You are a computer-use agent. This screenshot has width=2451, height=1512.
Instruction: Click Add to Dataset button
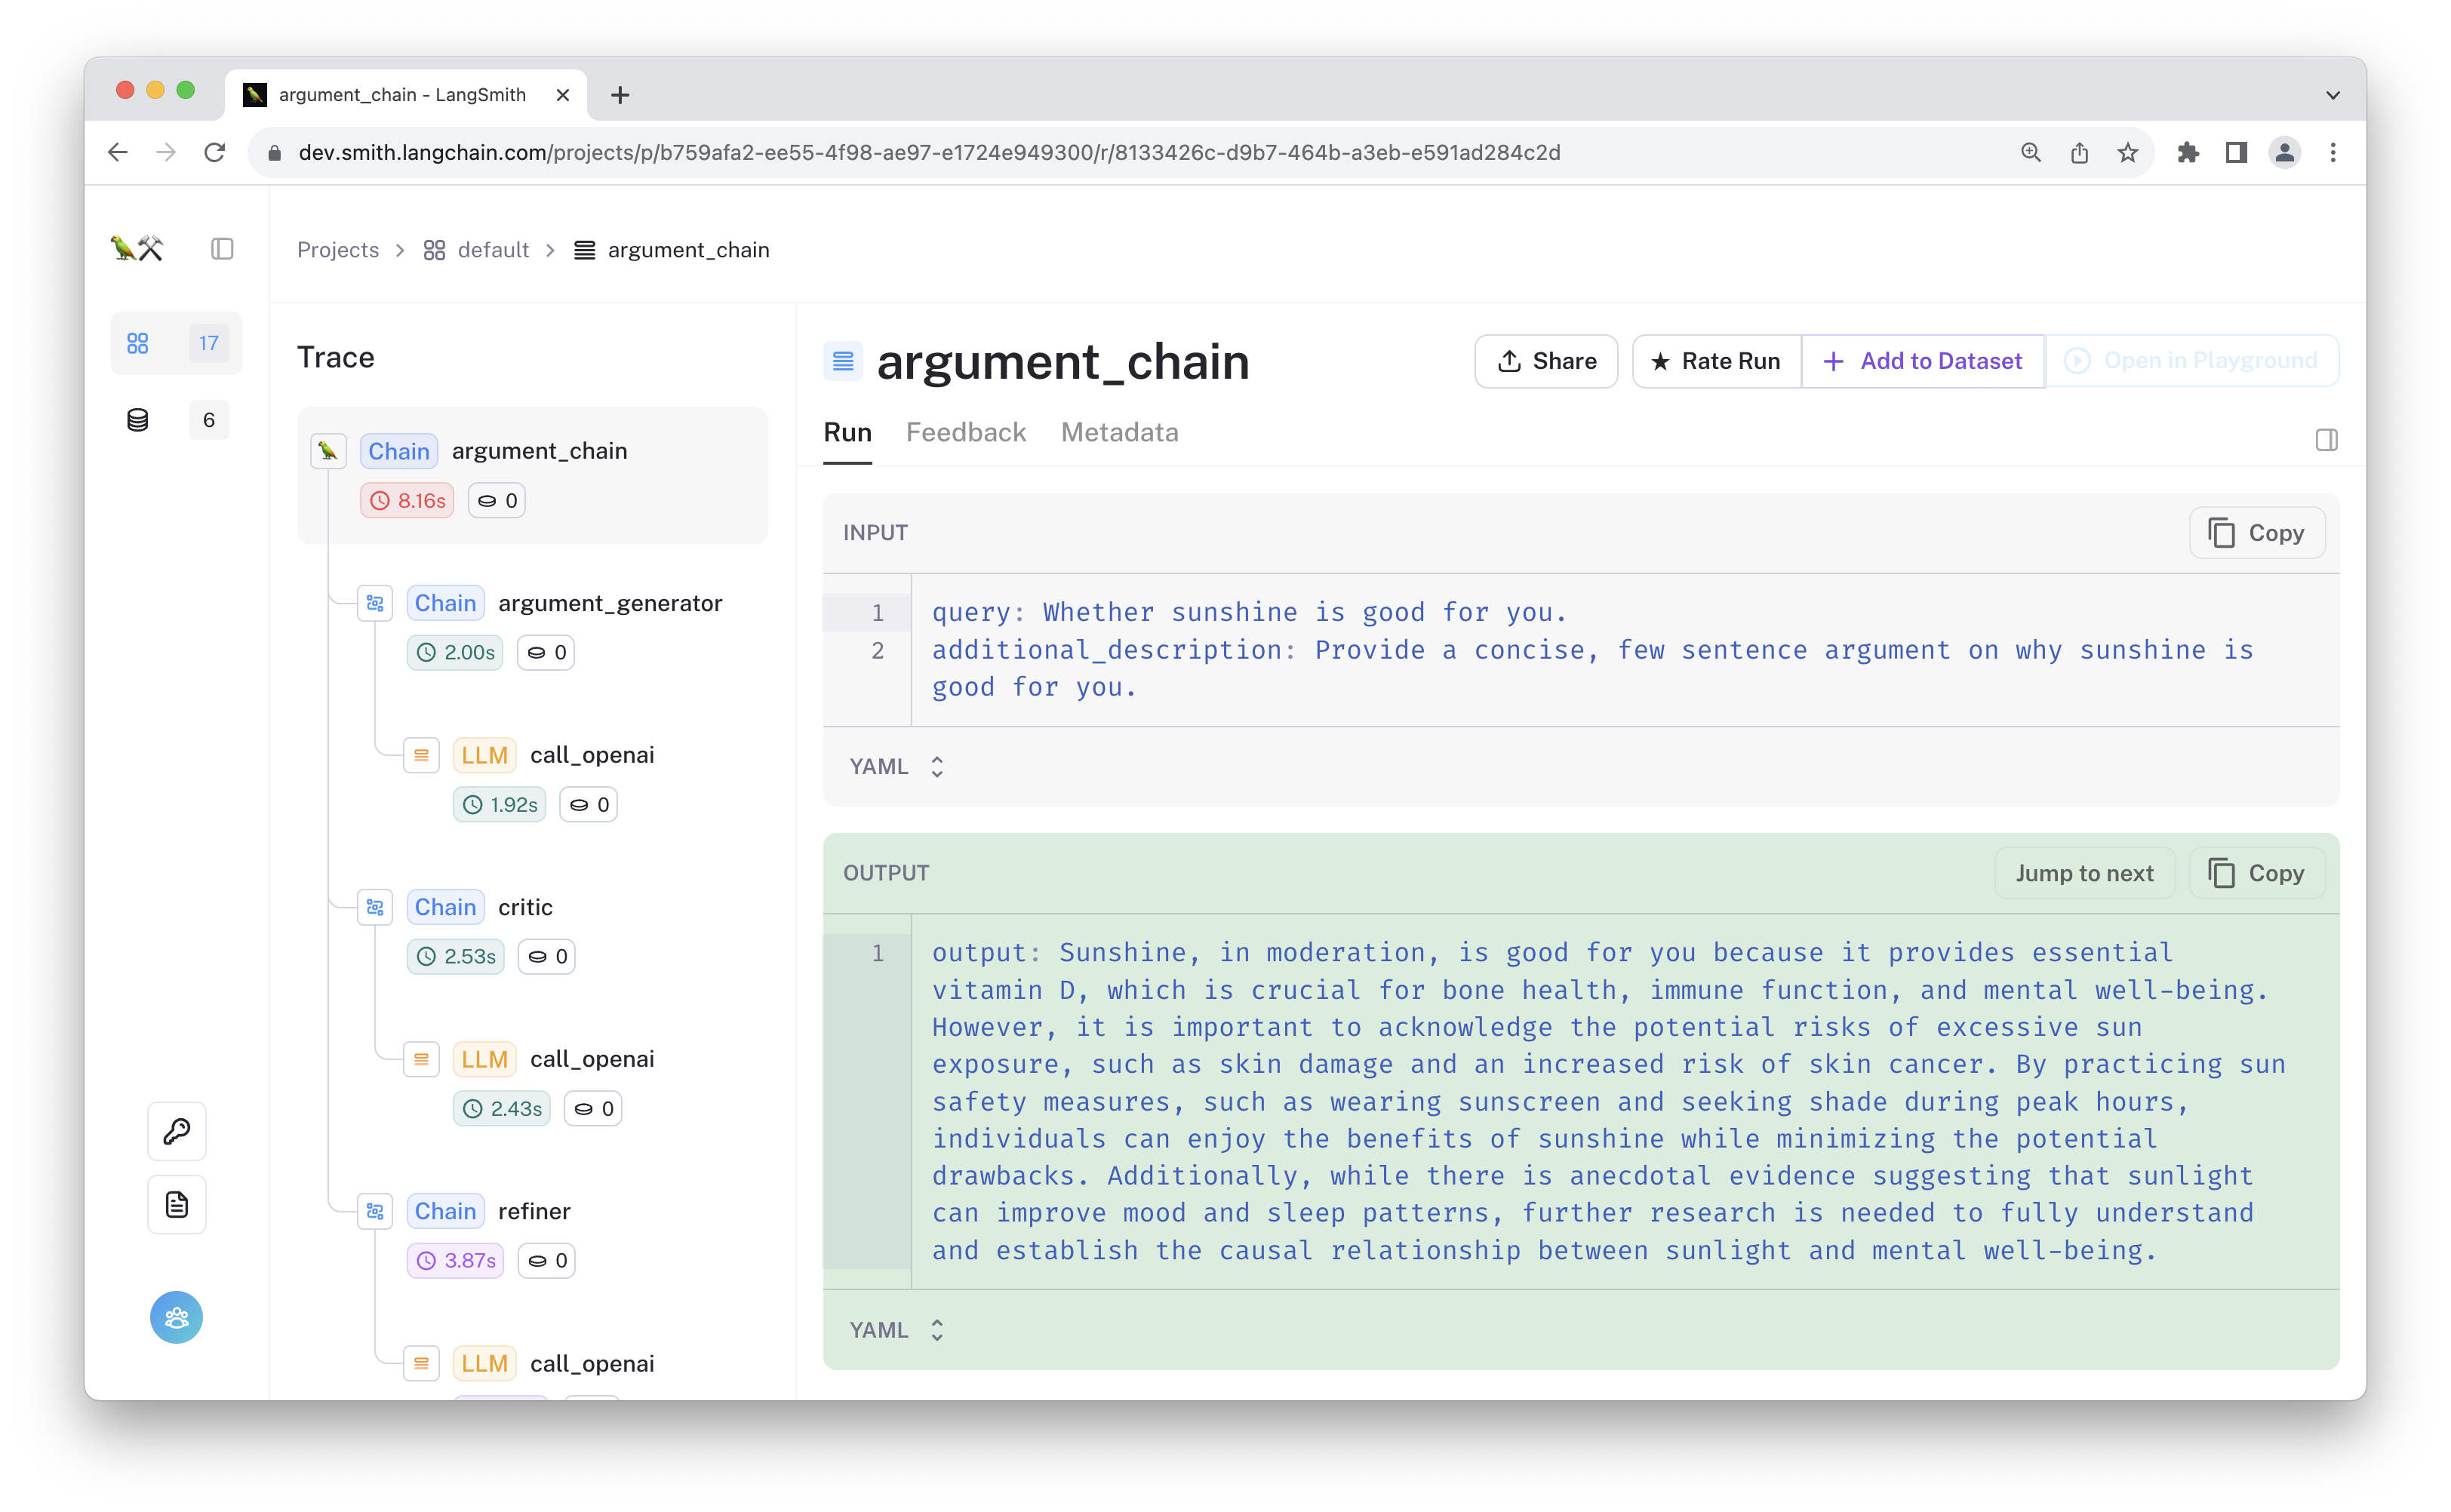coord(1922,361)
